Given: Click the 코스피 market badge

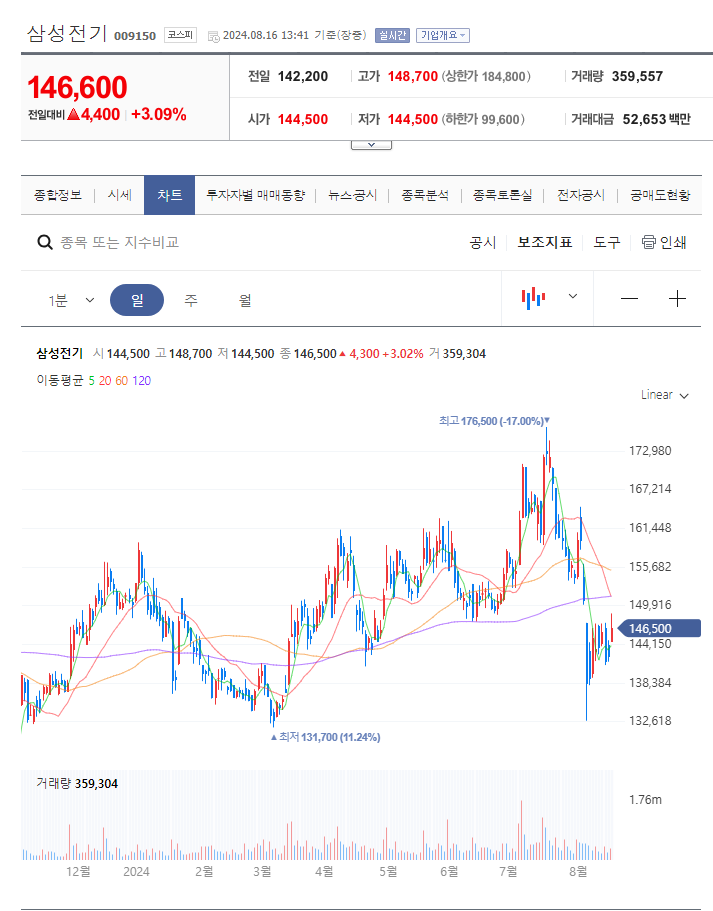Looking at the screenshot, I should click(x=180, y=35).
